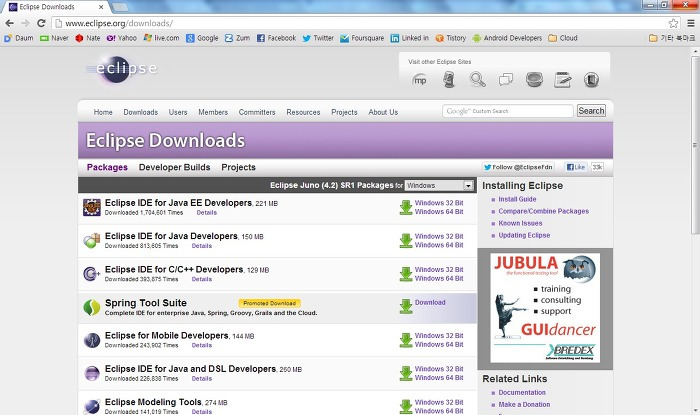This screenshot has height=415, width=700.
Task: Click the Mobile Developers package icon
Action: click(92, 340)
